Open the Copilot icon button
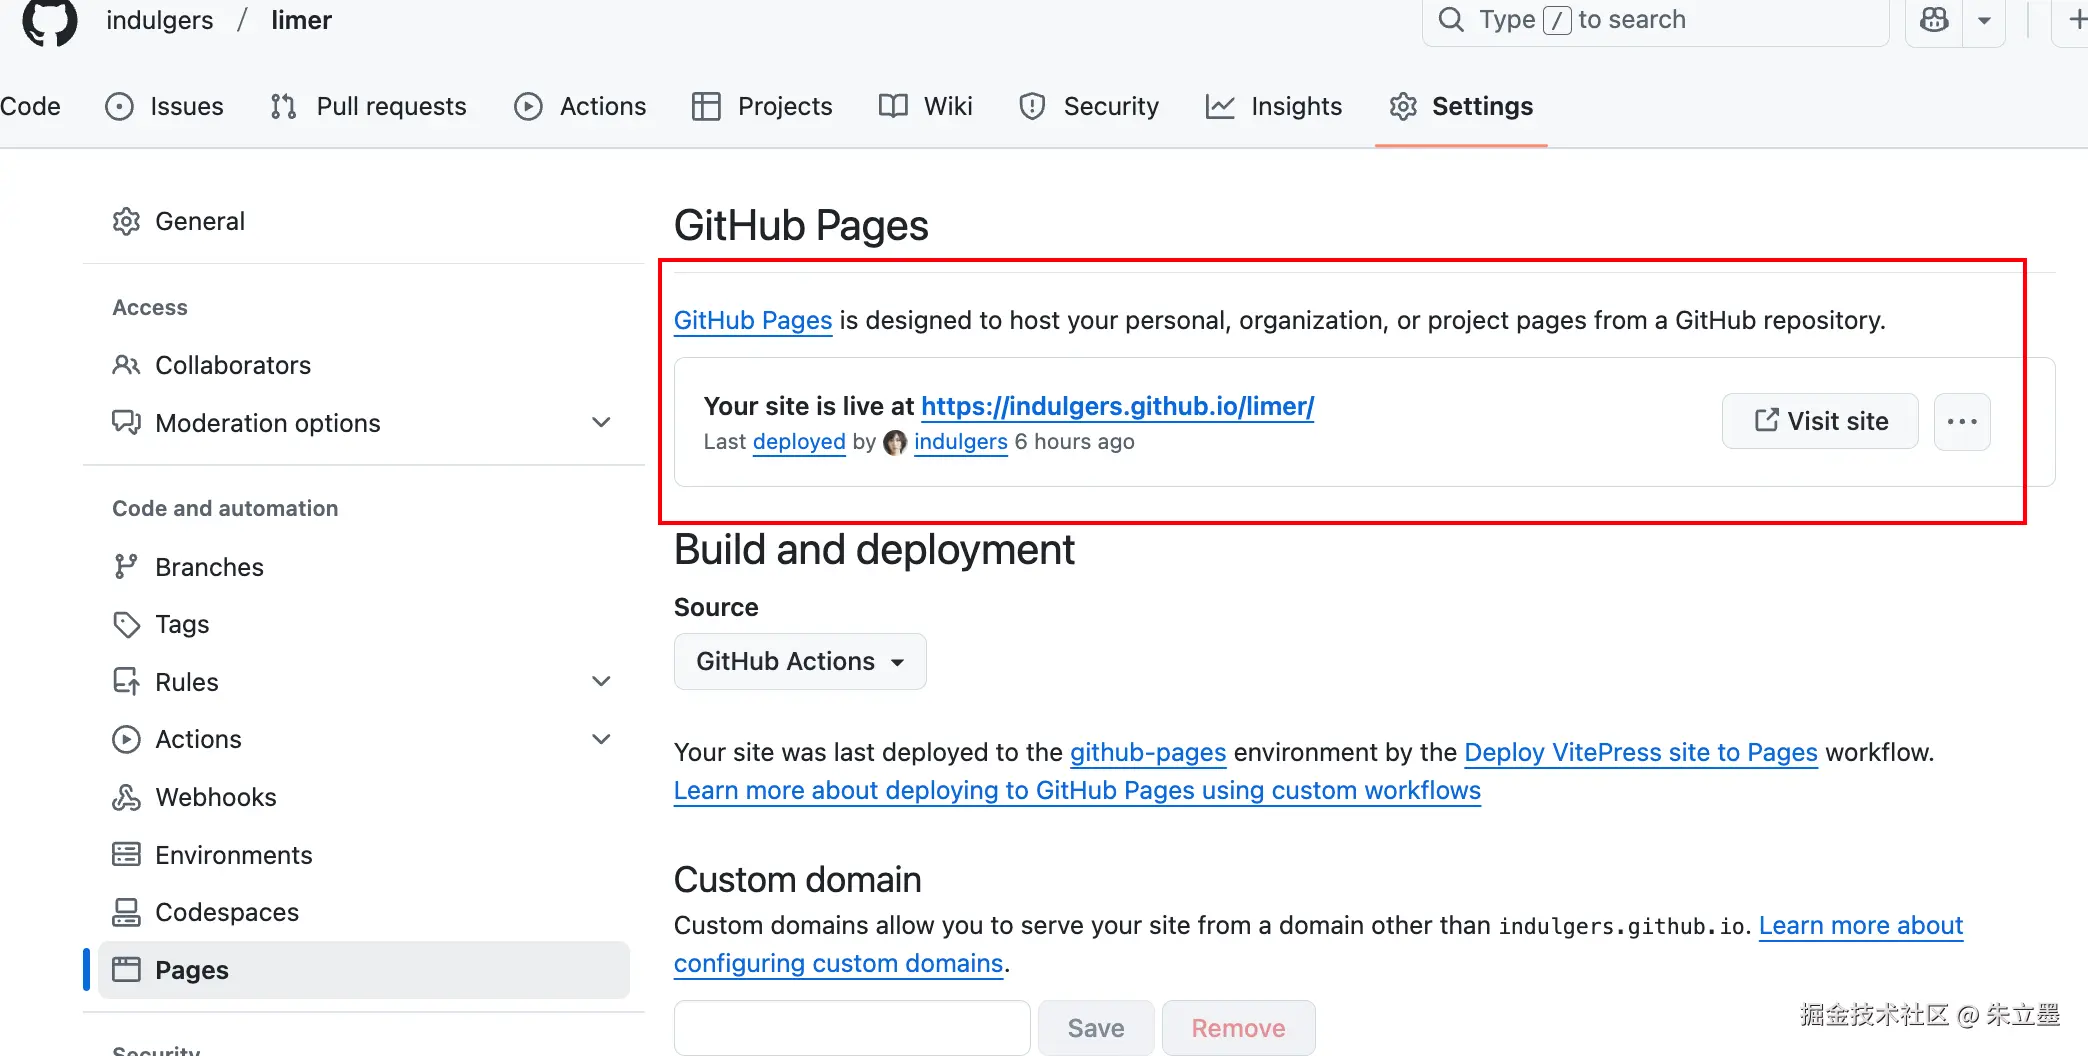 [x=1935, y=20]
